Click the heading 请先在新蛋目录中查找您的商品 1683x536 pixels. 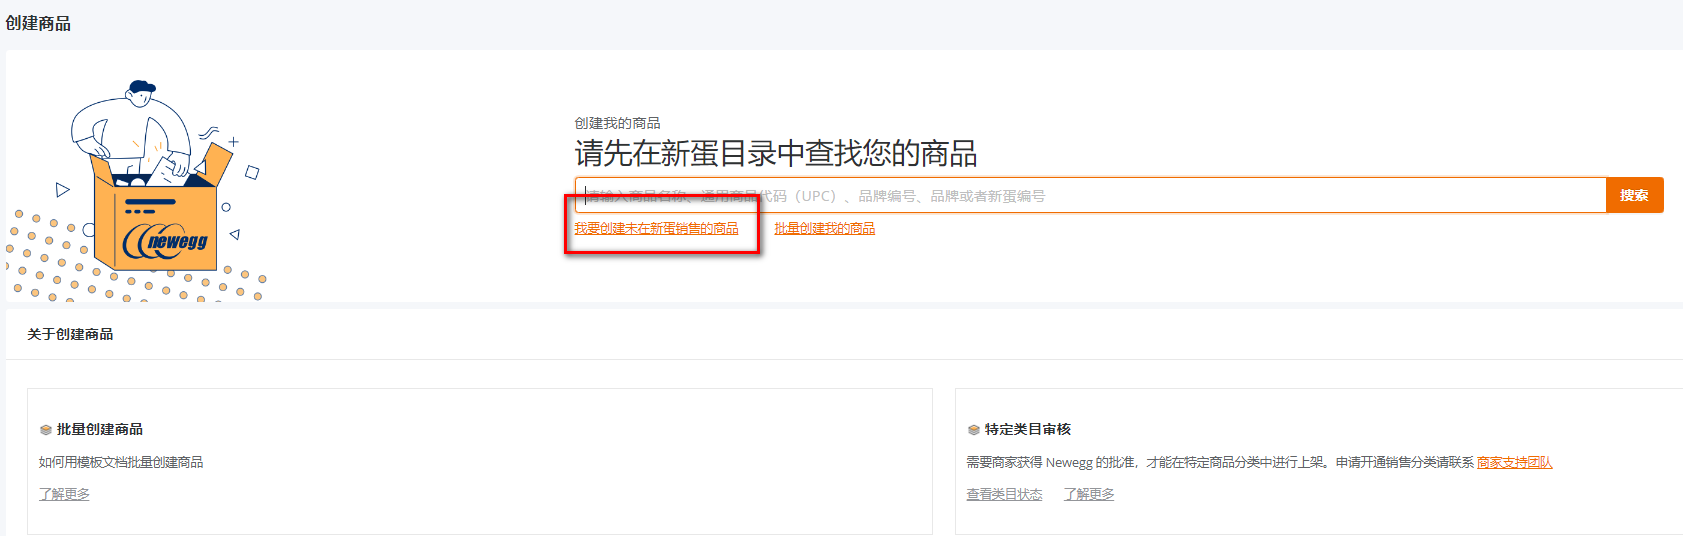776,153
